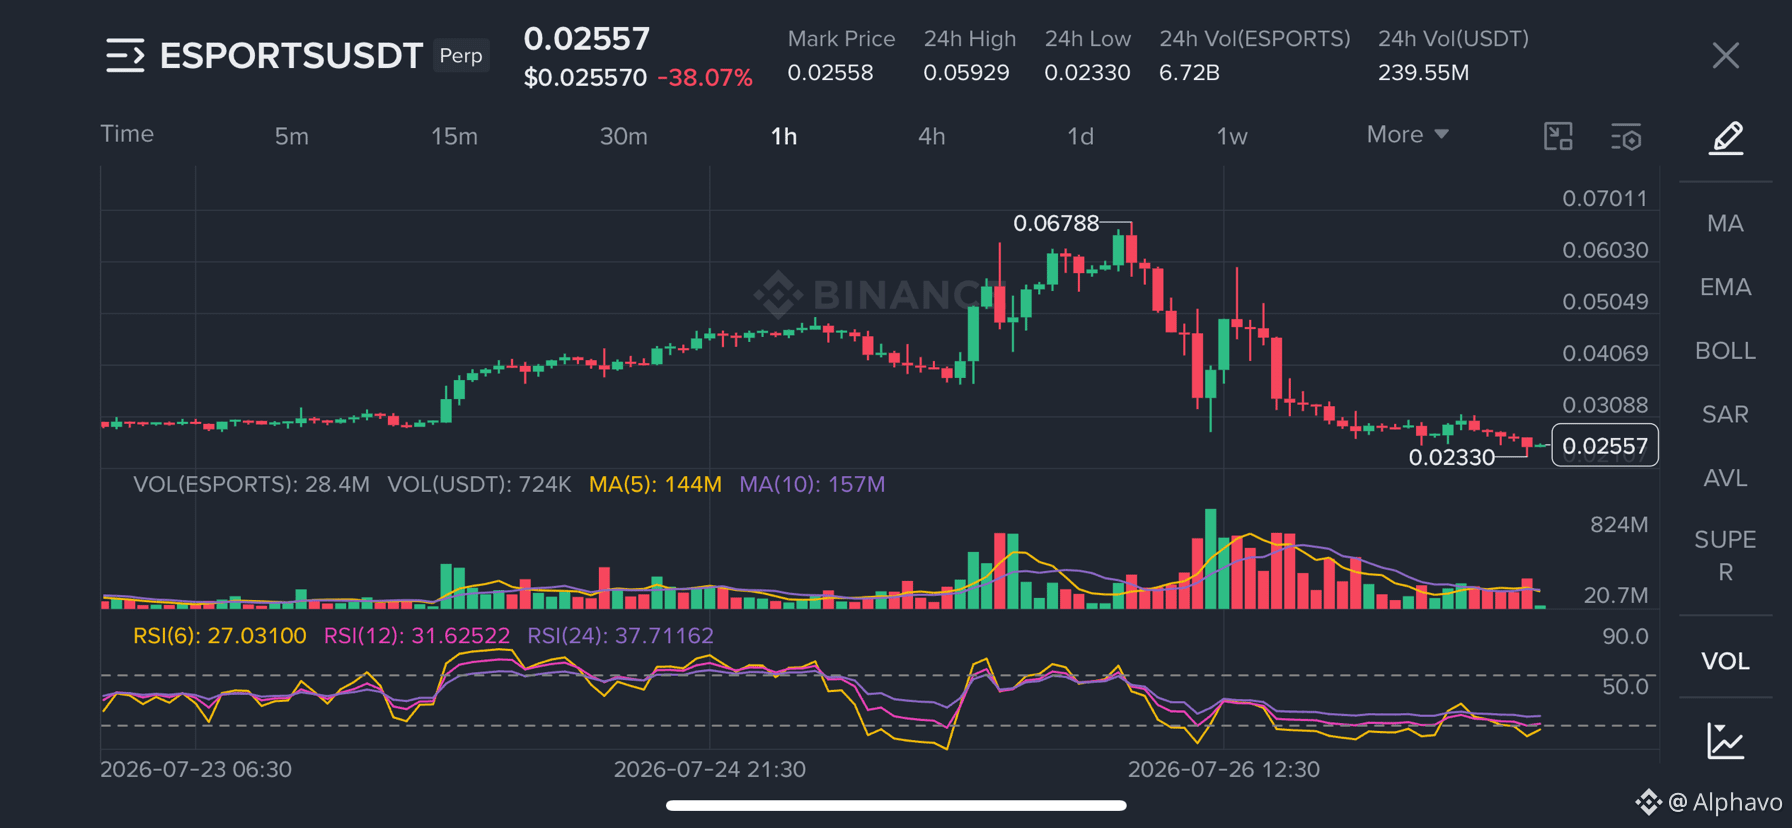Open the drawing tools pencil icon

click(1726, 138)
